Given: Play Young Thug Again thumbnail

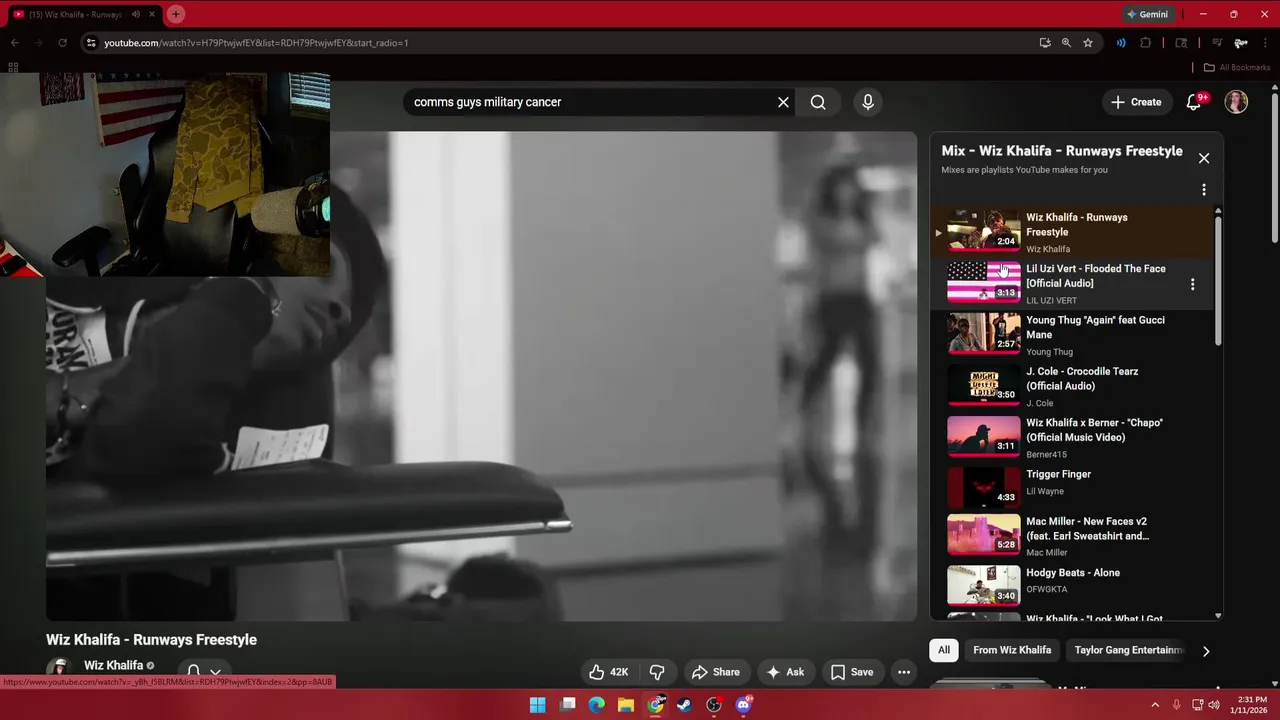Looking at the screenshot, I should tap(984, 333).
